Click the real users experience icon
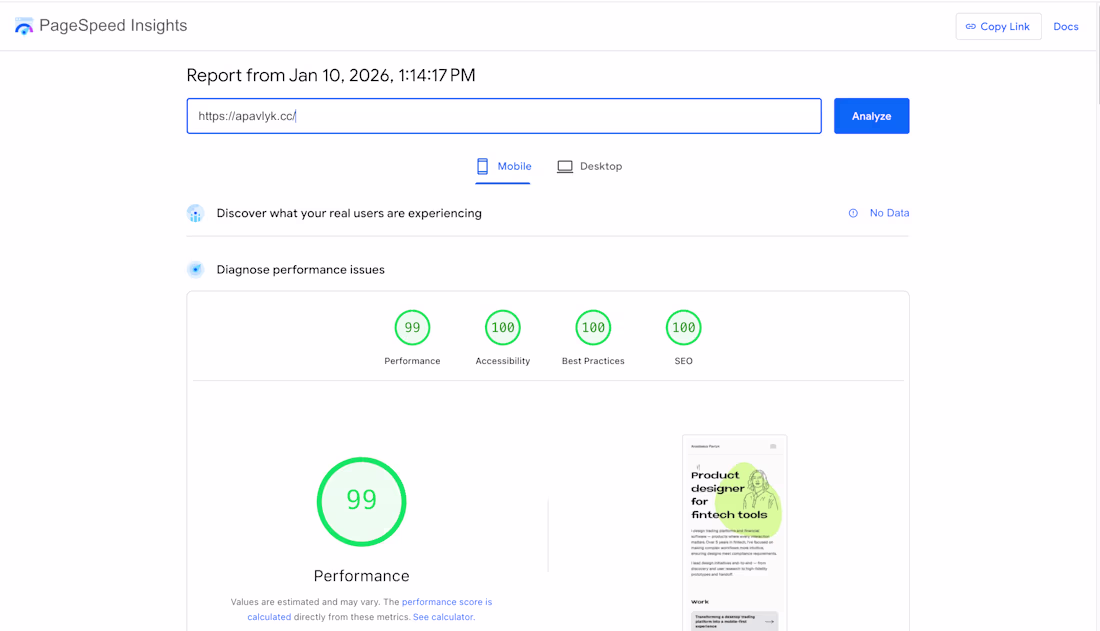 196,213
